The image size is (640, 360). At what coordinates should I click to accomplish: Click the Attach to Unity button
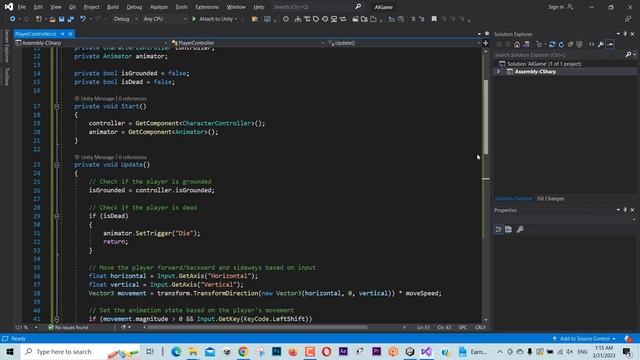pos(215,19)
